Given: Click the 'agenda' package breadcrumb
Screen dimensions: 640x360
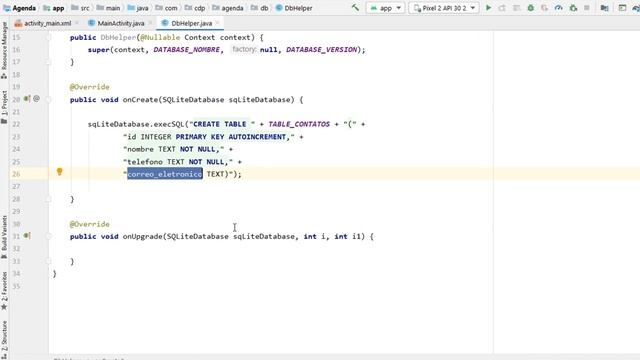Looking at the screenshot, I should tap(228, 8).
